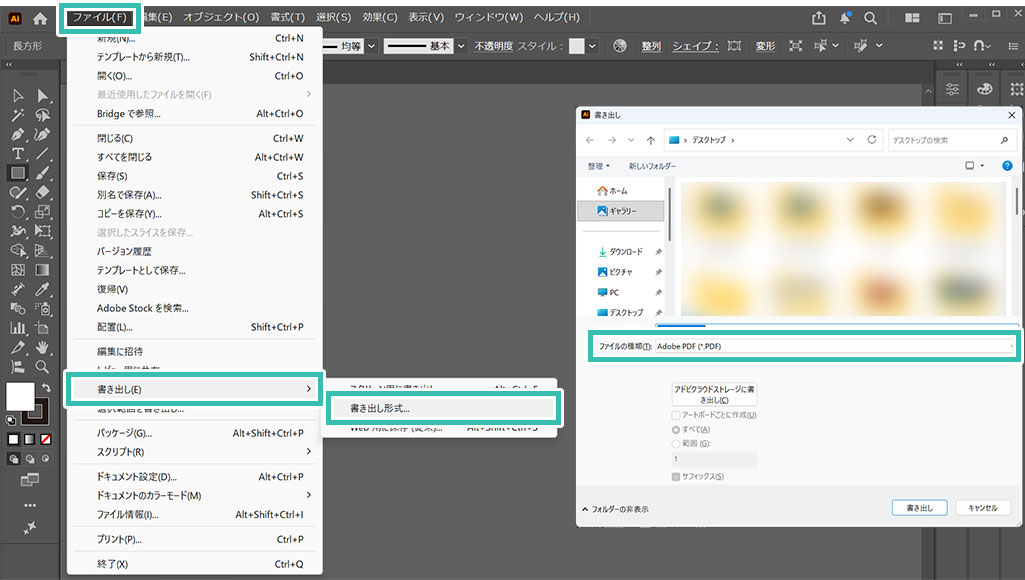The image size is (1025, 580).
Task: Click the Up arrow in the export dialog
Action: [x=651, y=140]
